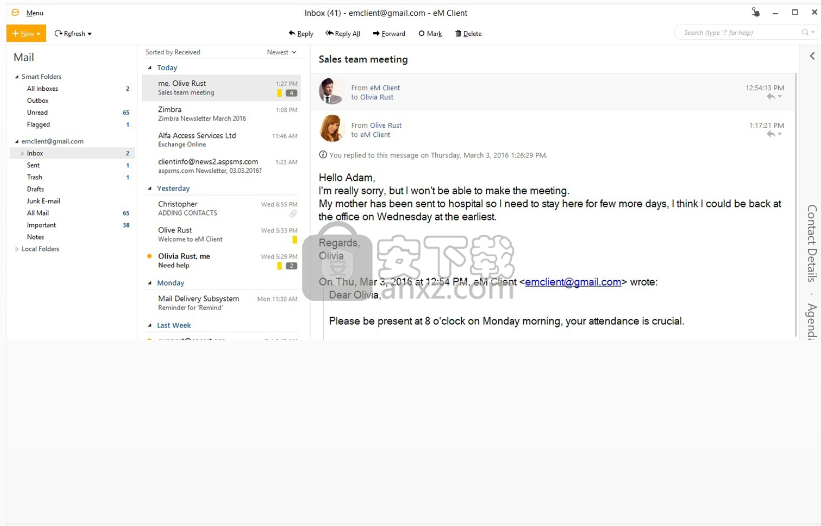The width and height of the screenshot is (821, 526).
Task: Click the touch mode hand icon
Action: click(x=755, y=12)
